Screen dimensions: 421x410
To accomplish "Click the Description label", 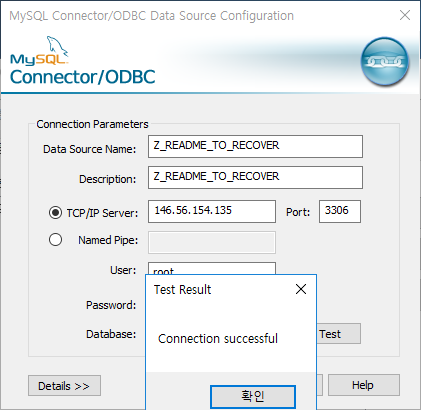I will click(x=107, y=179).
